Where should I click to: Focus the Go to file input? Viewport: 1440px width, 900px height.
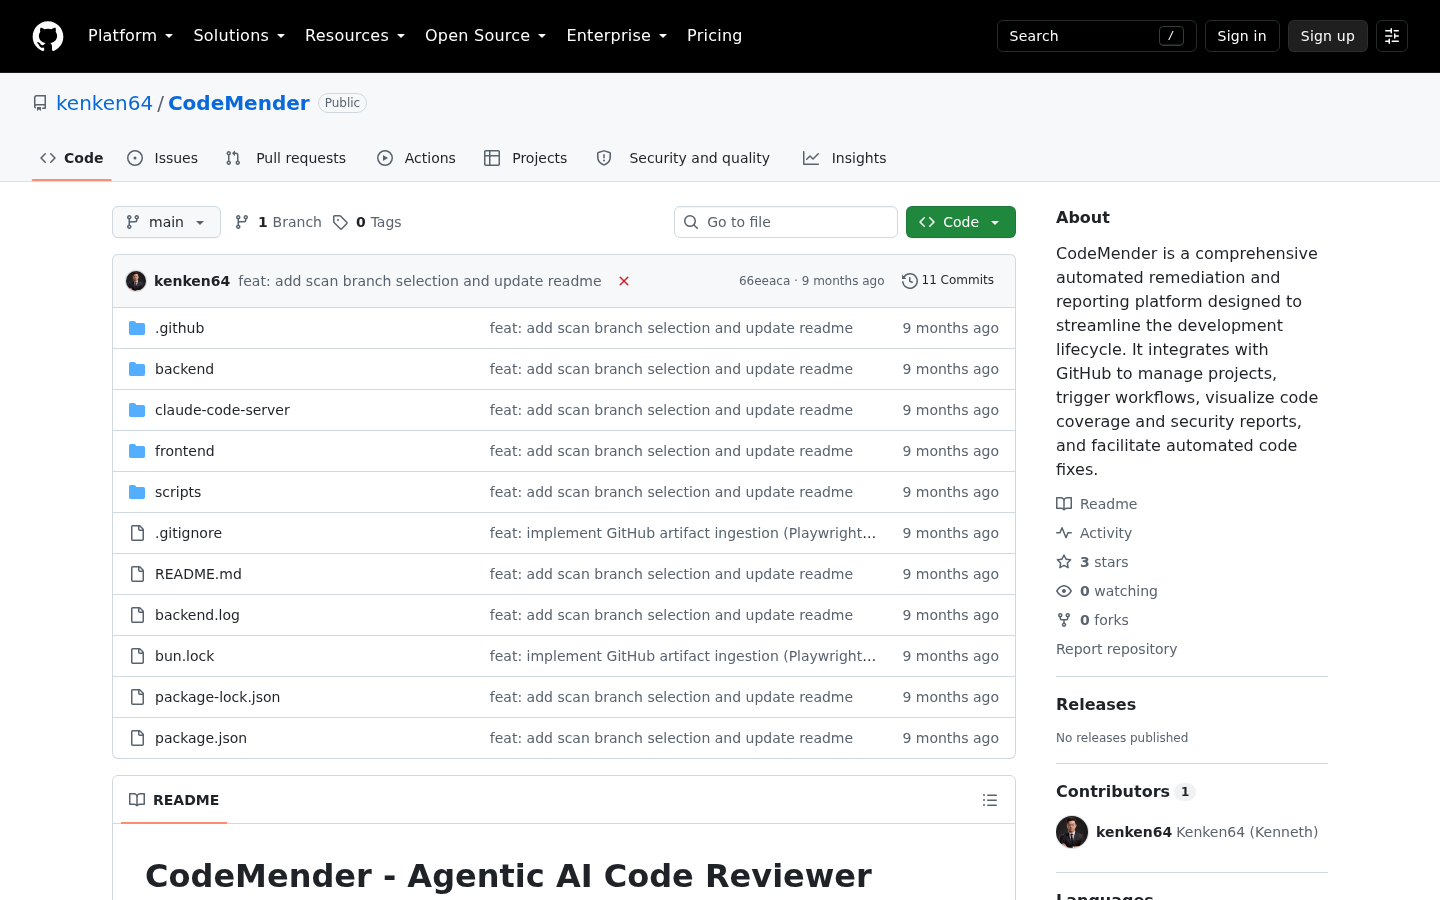pyautogui.click(x=786, y=222)
